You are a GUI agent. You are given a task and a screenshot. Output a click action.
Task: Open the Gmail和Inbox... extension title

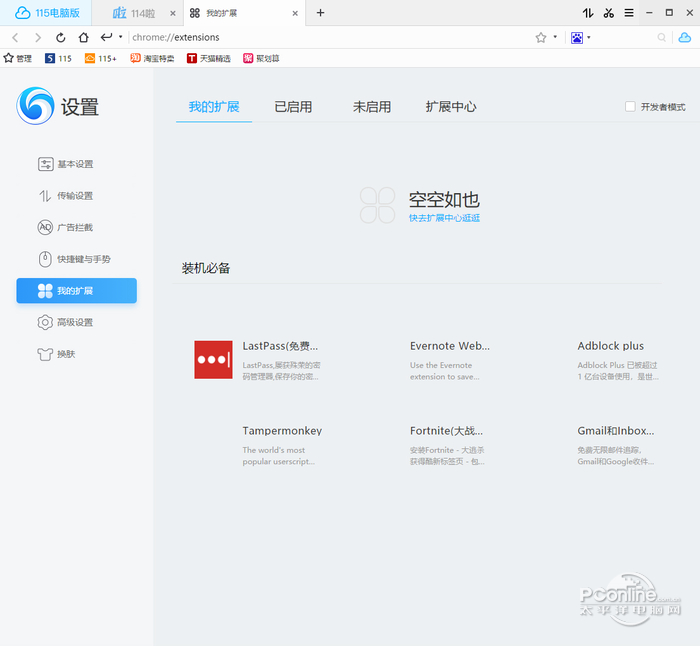click(616, 431)
